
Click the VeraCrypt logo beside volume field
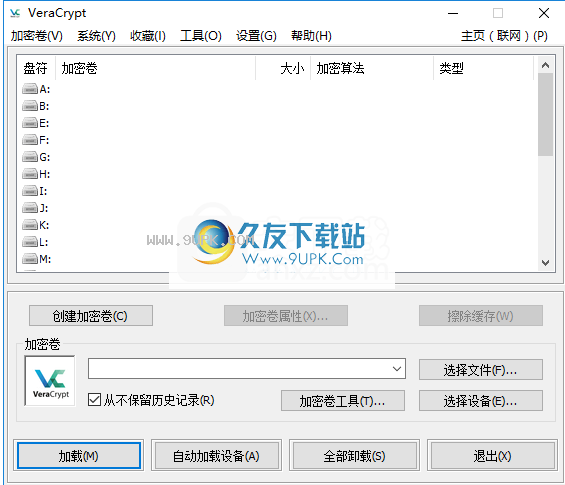(x=50, y=381)
